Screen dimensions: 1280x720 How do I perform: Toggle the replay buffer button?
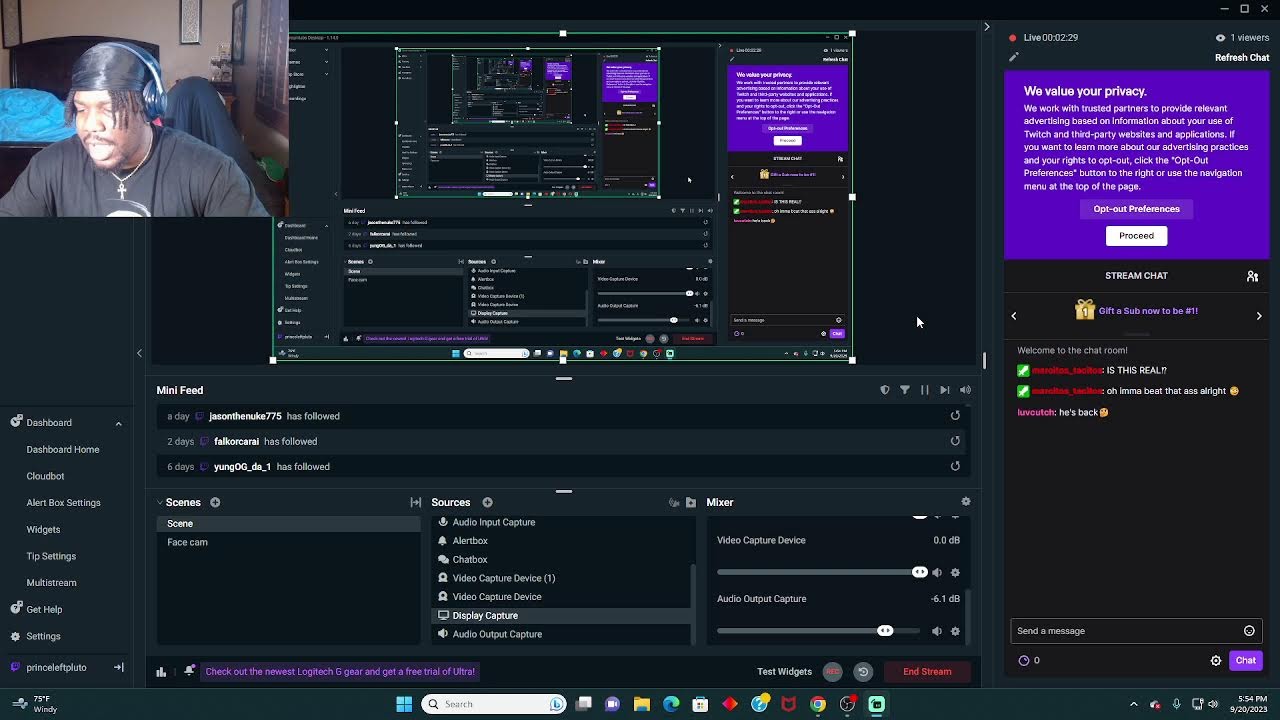[863, 672]
